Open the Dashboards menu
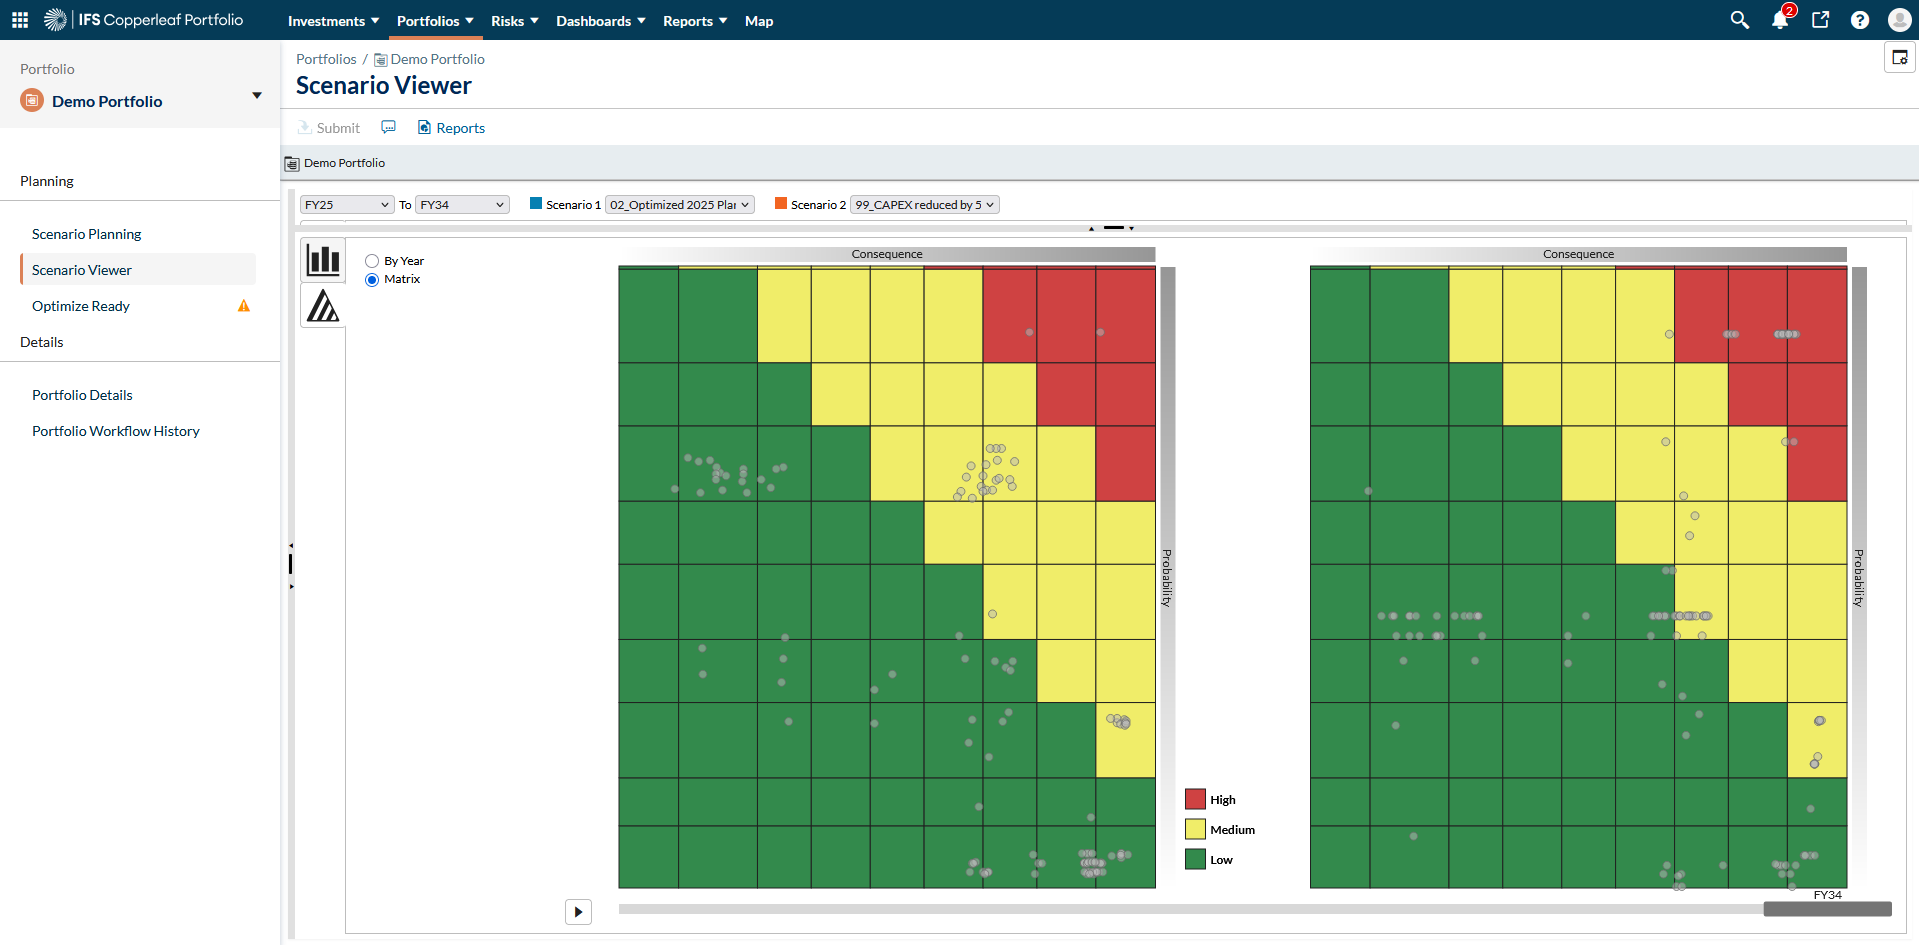 (600, 21)
